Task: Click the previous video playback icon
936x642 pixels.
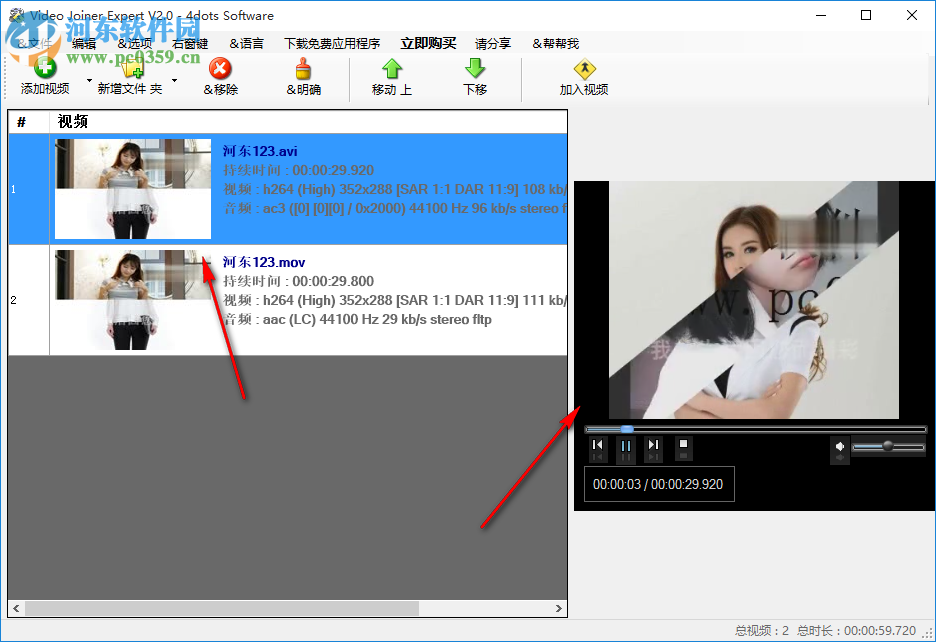Action: (x=597, y=445)
